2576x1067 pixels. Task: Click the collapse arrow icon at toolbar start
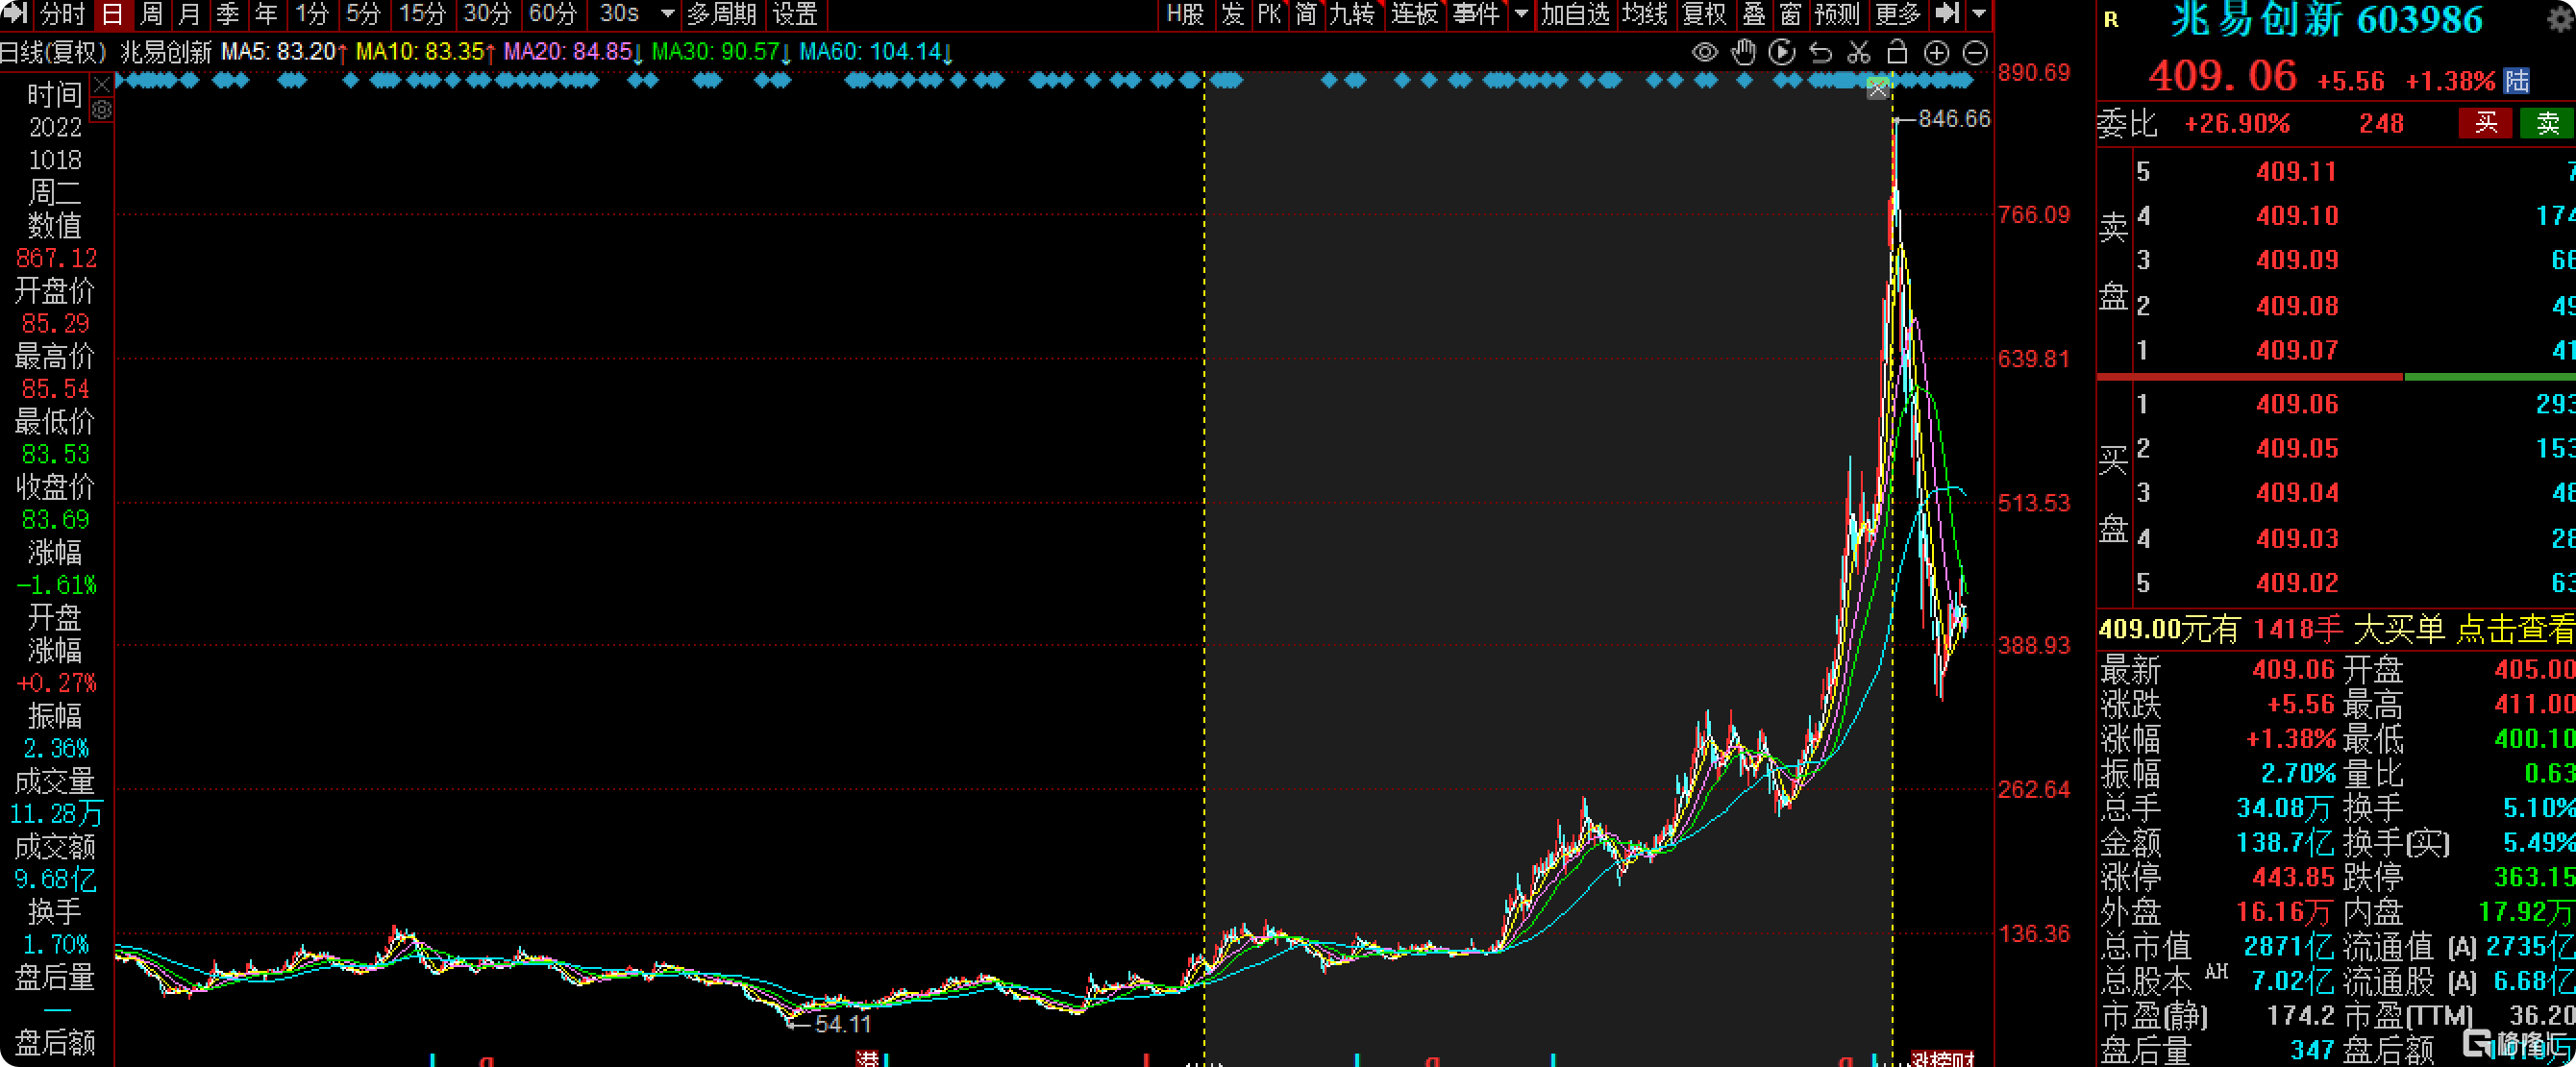pos(15,14)
